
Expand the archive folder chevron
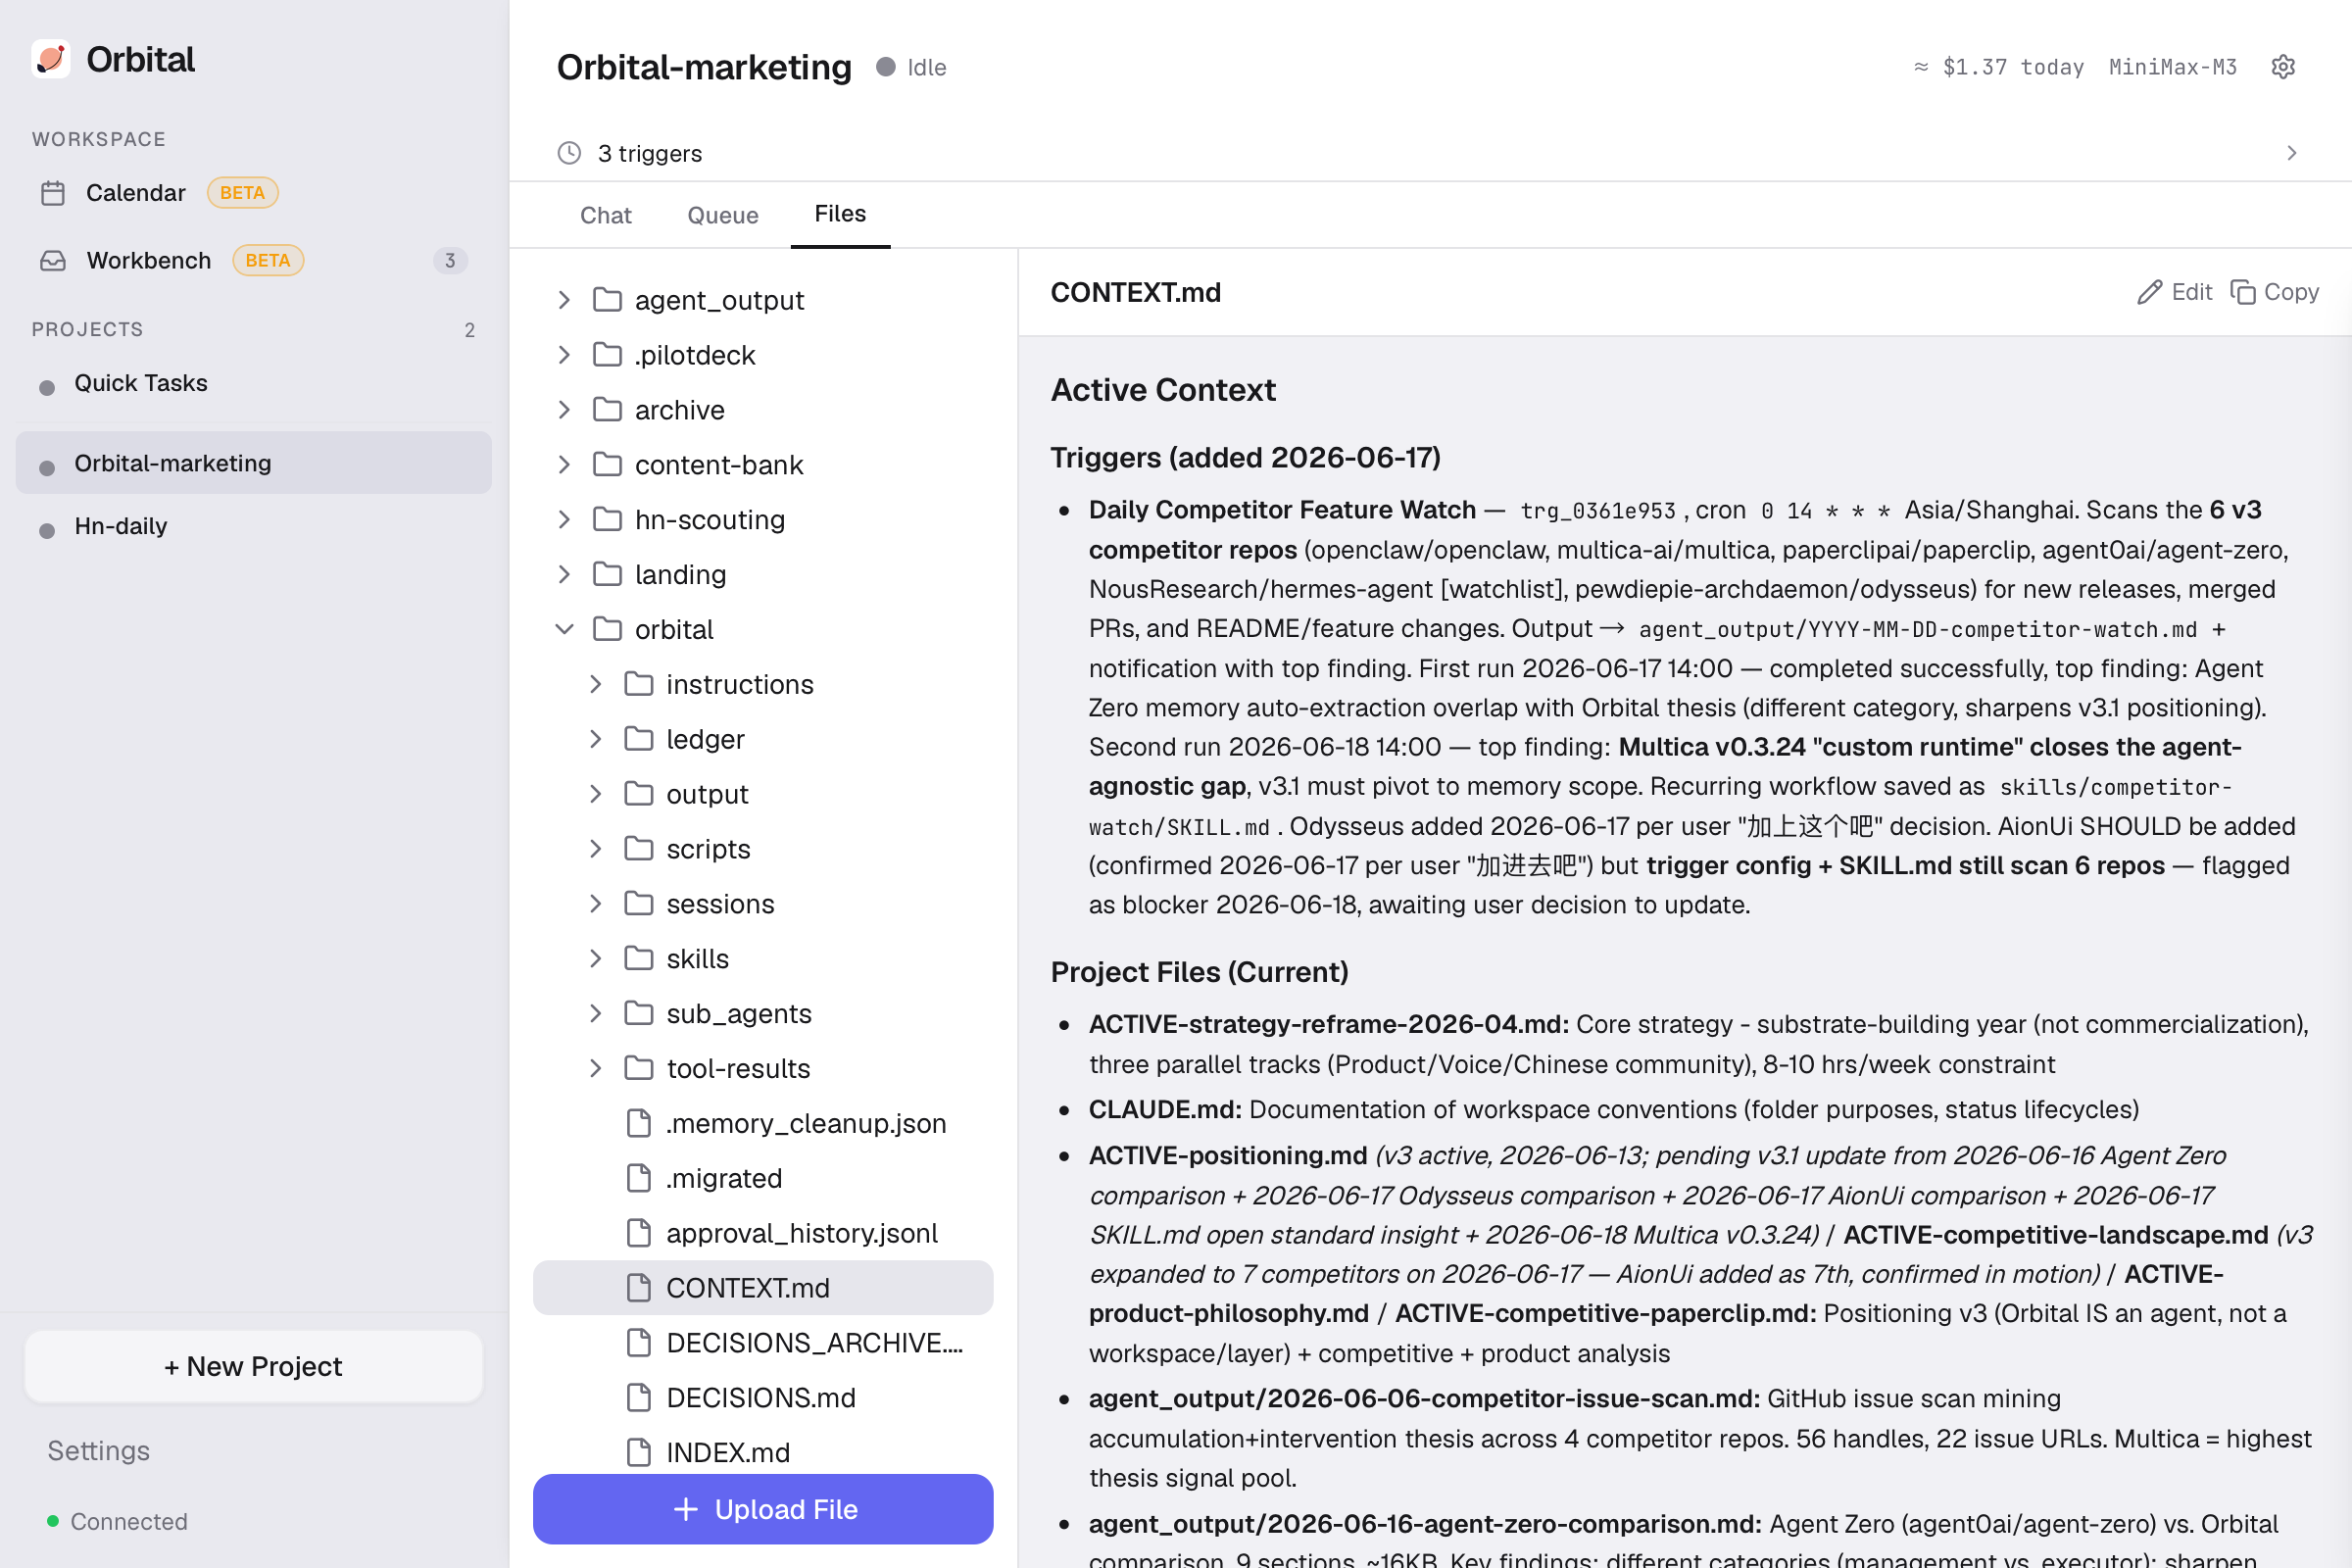coord(565,410)
